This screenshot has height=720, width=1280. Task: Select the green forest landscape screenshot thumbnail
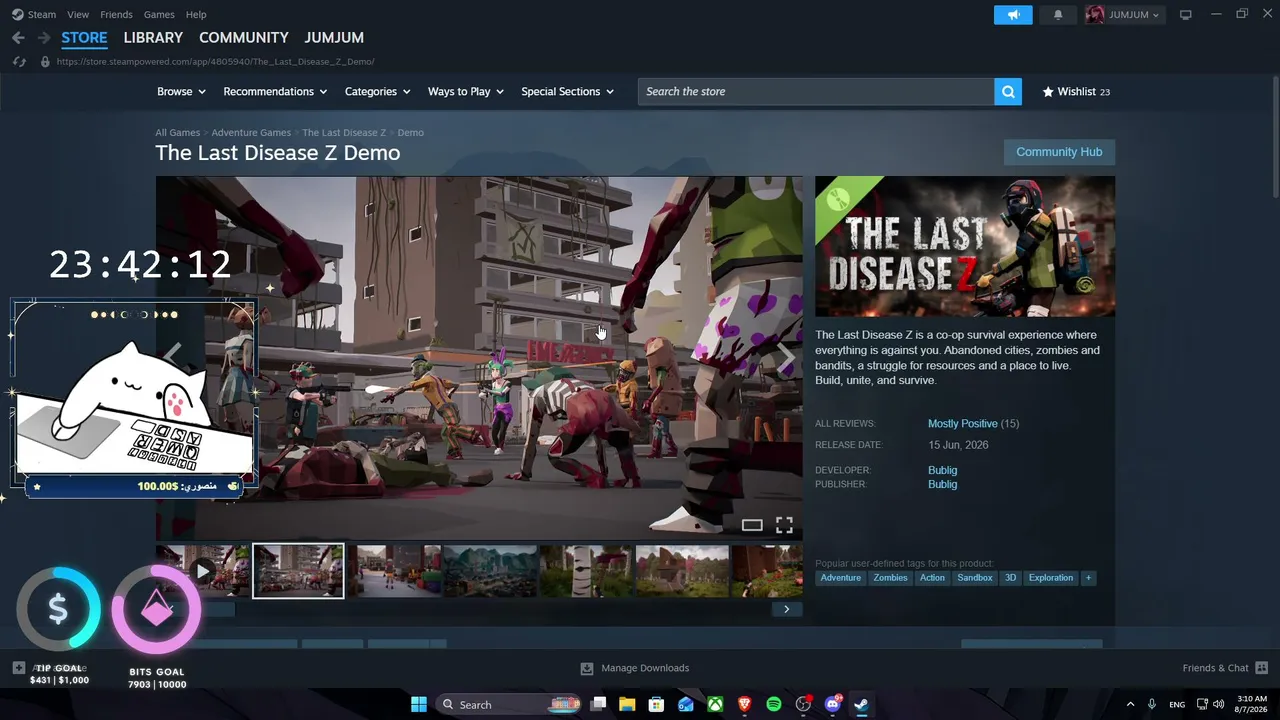pyautogui.click(x=490, y=571)
